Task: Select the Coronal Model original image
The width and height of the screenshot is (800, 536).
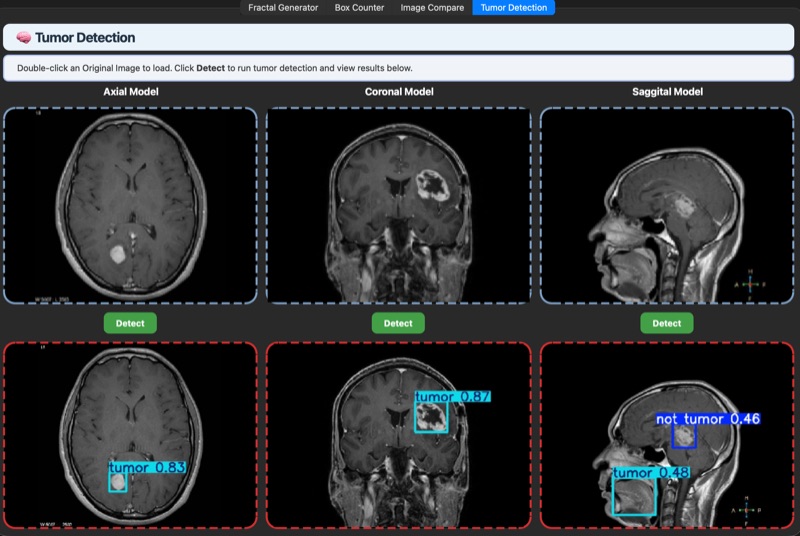Action: [x=398, y=206]
